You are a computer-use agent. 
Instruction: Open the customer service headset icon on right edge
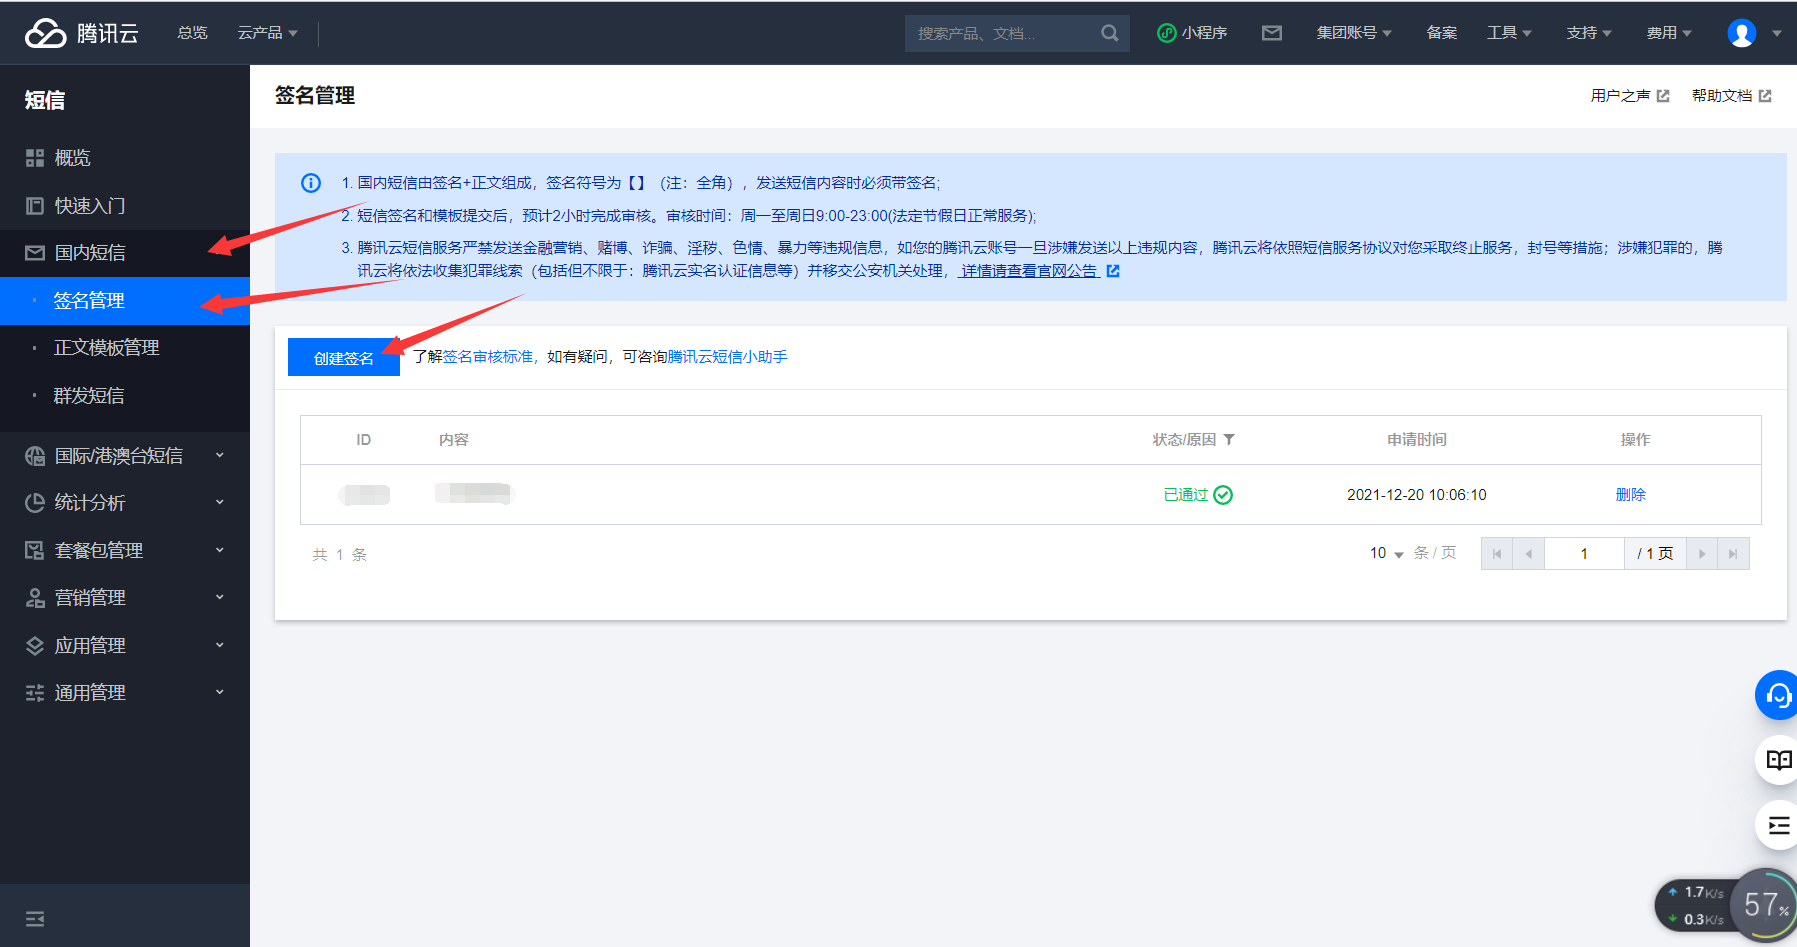(1778, 694)
